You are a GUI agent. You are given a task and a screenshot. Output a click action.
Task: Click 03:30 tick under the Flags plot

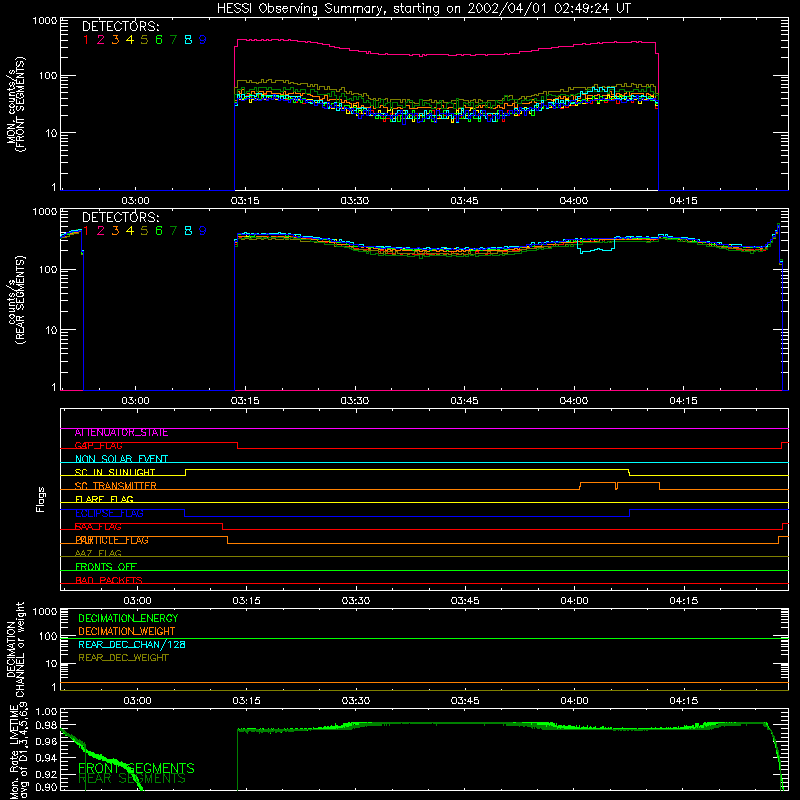tap(356, 601)
